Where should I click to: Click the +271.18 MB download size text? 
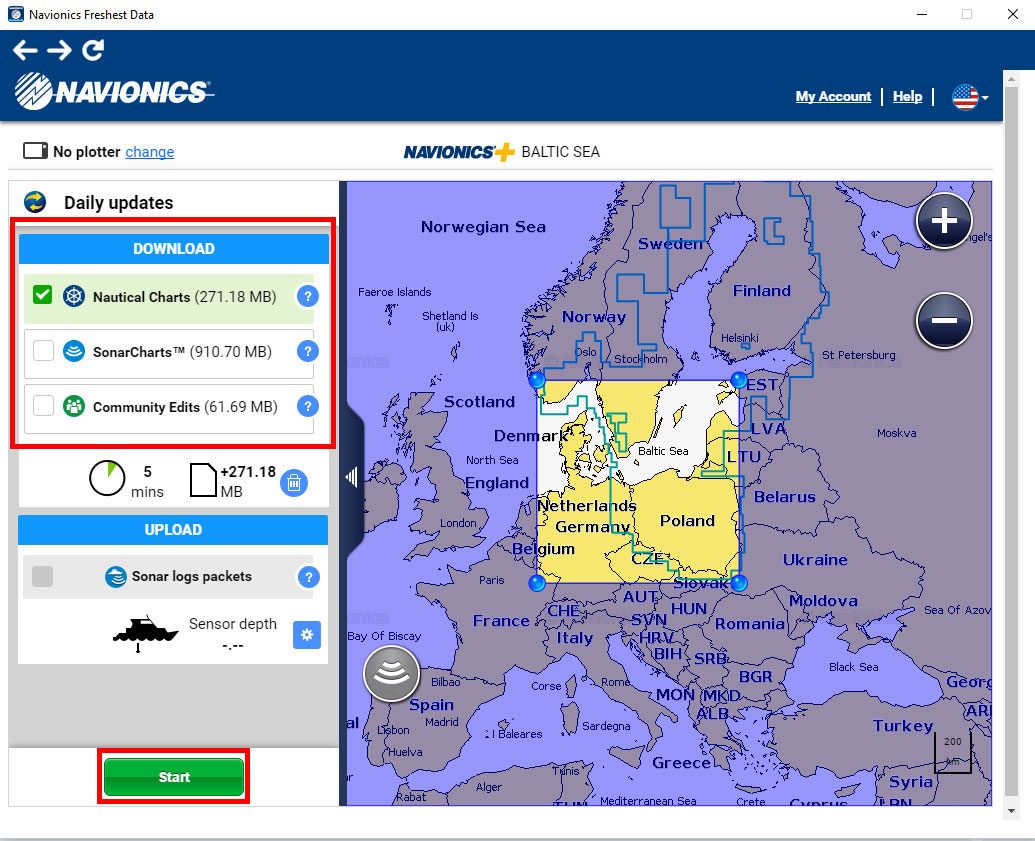click(248, 481)
